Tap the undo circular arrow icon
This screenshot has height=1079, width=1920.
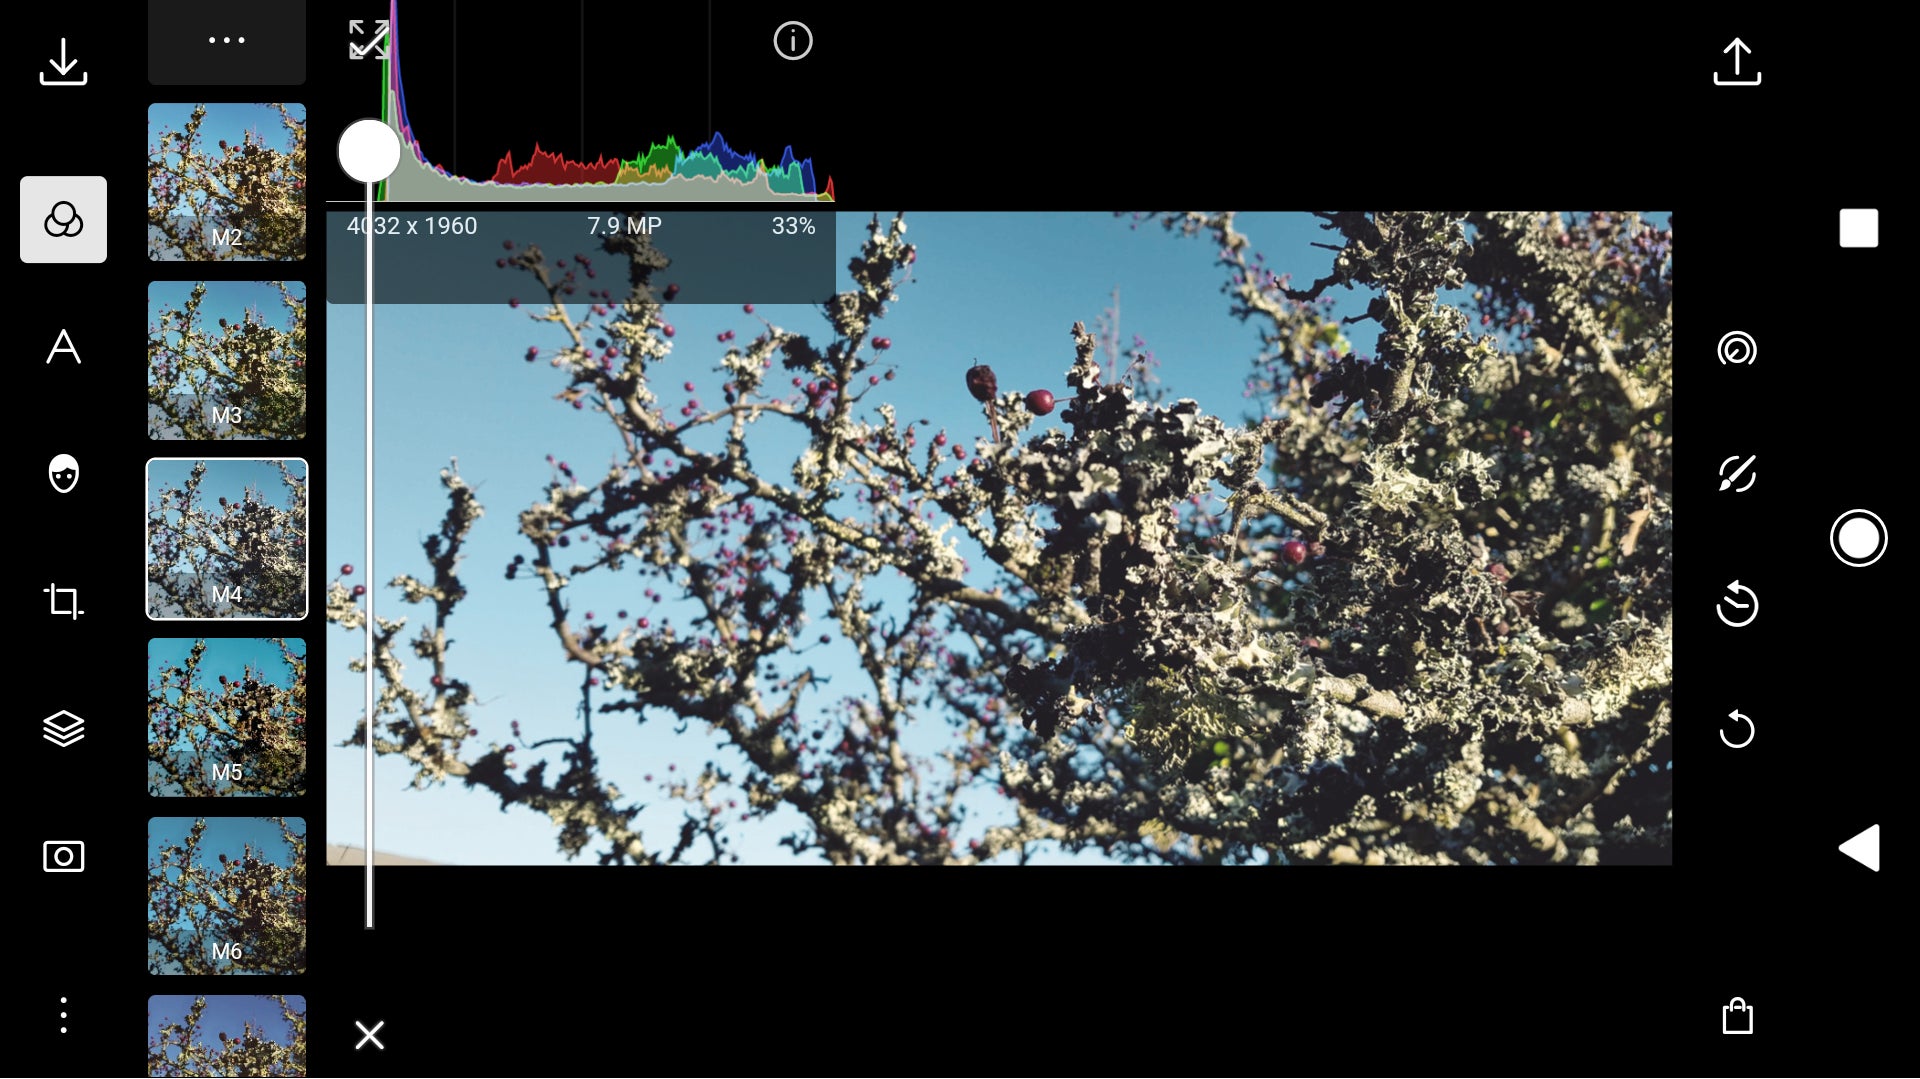(1737, 729)
